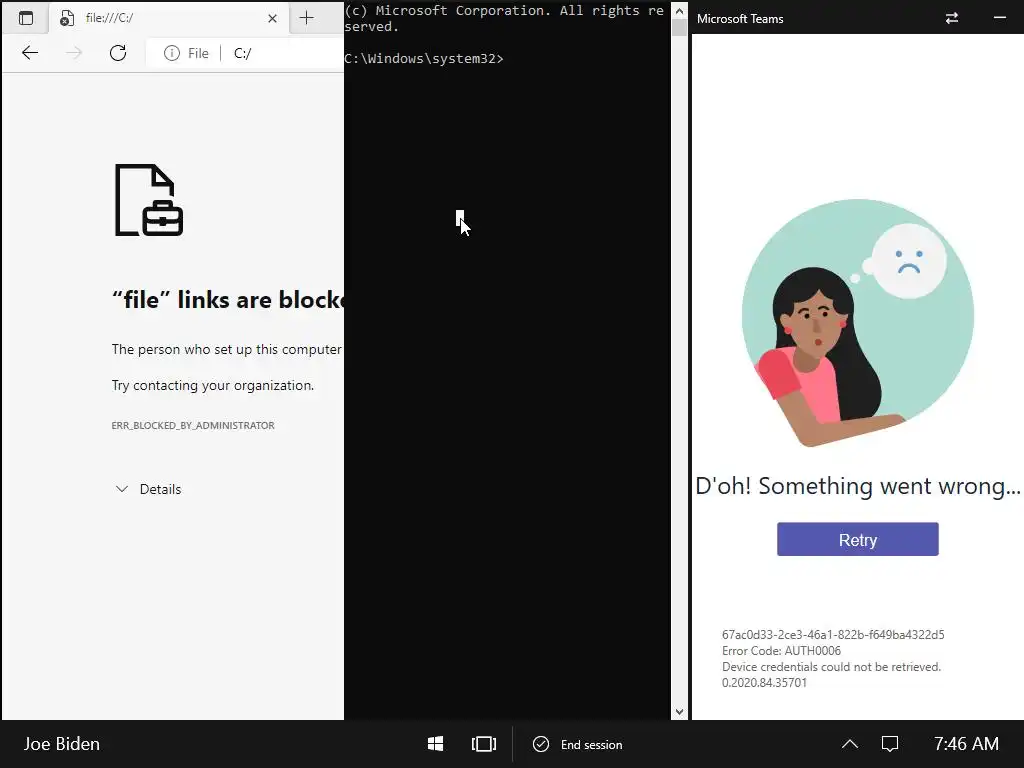Click the 'Try contacting your organization.' text
The height and width of the screenshot is (768, 1024).
(x=213, y=385)
